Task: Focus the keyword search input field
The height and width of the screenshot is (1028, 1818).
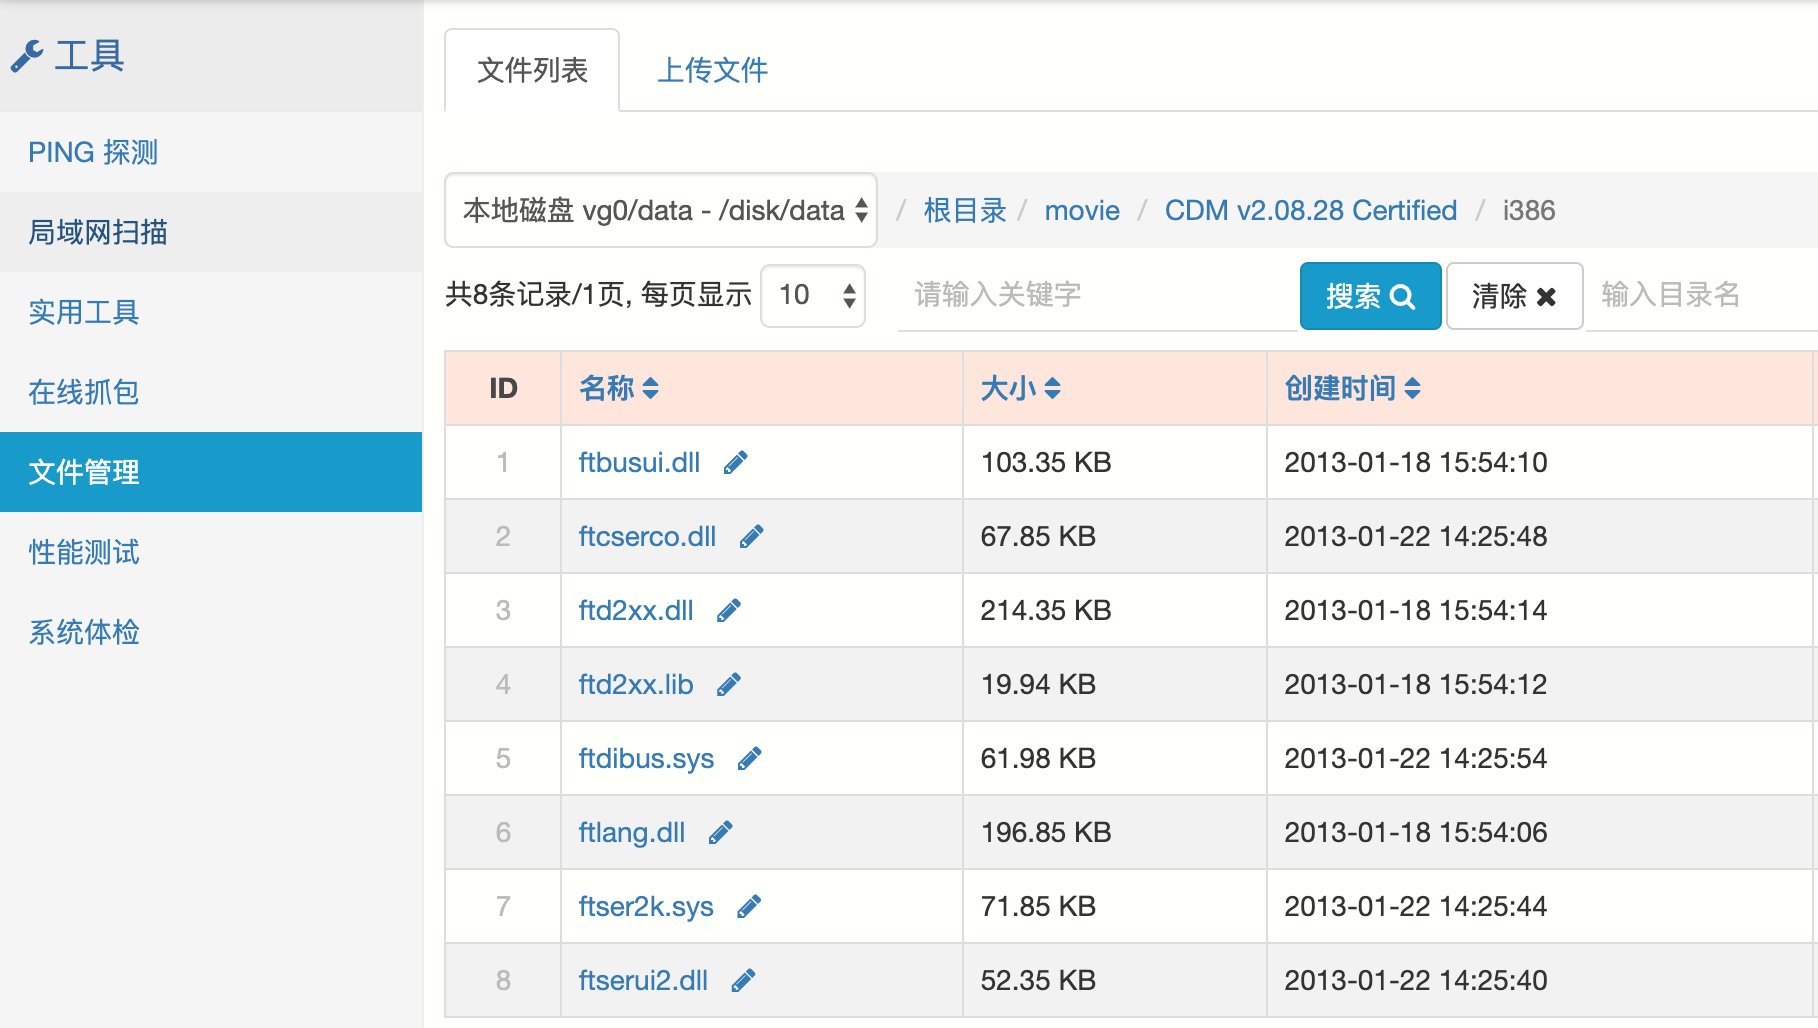Action: (1096, 295)
